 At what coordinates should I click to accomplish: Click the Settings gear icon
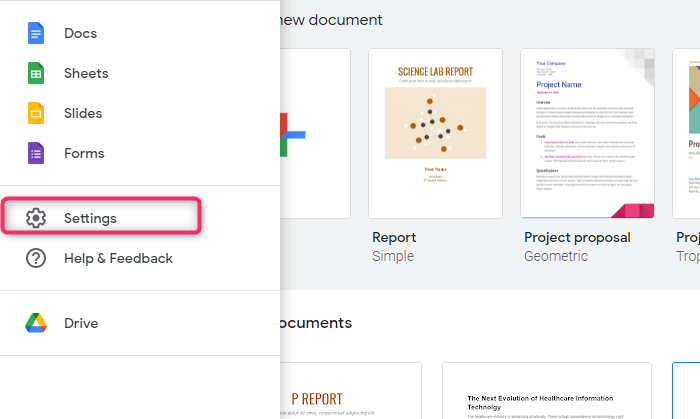36,218
